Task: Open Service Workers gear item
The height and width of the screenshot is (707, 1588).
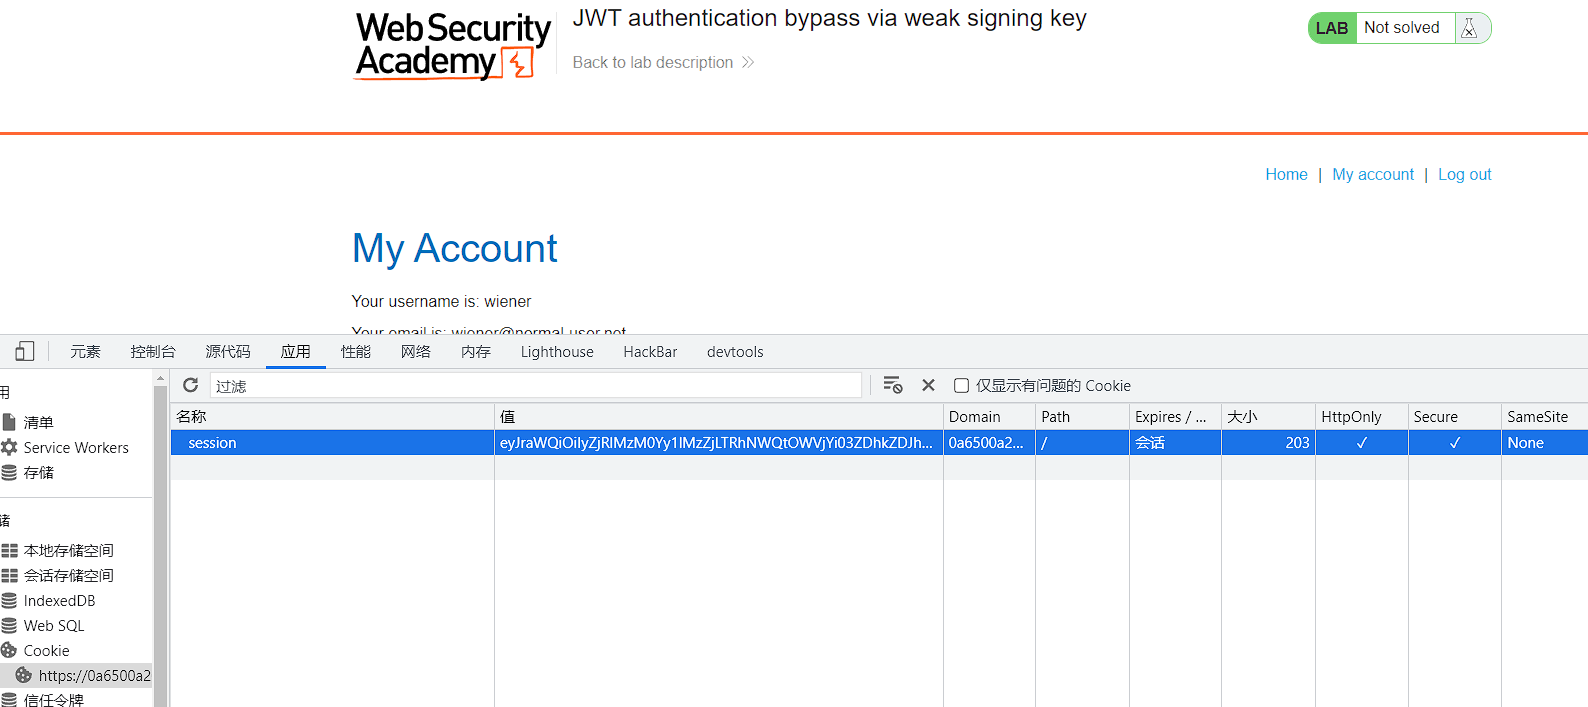Action: point(66,447)
